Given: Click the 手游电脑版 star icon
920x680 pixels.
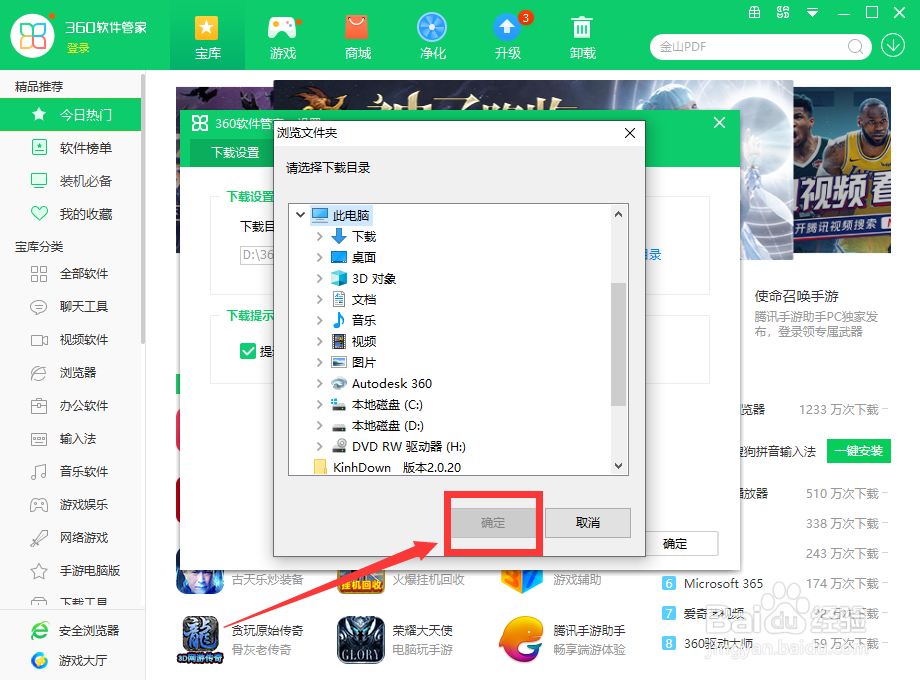Looking at the screenshot, I should pos(39,570).
